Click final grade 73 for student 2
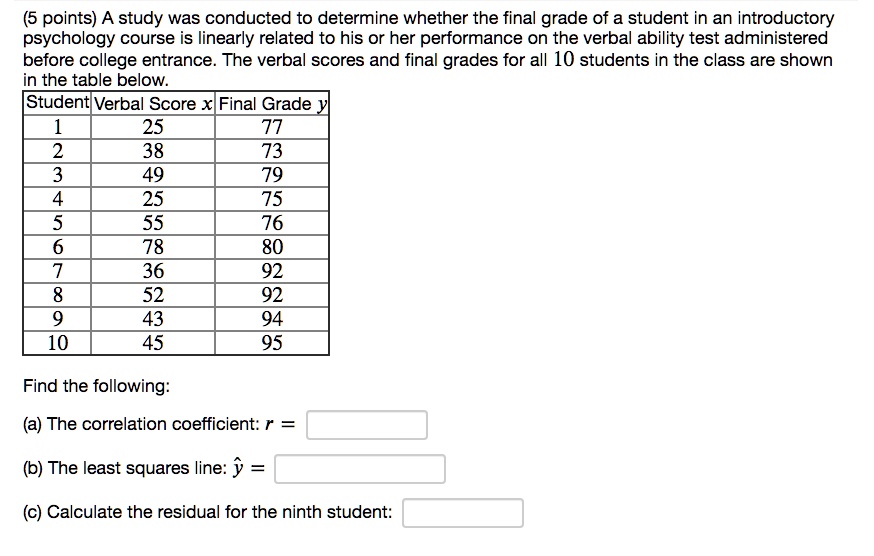The height and width of the screenshot is (556, 874). (x=272, y=151)
